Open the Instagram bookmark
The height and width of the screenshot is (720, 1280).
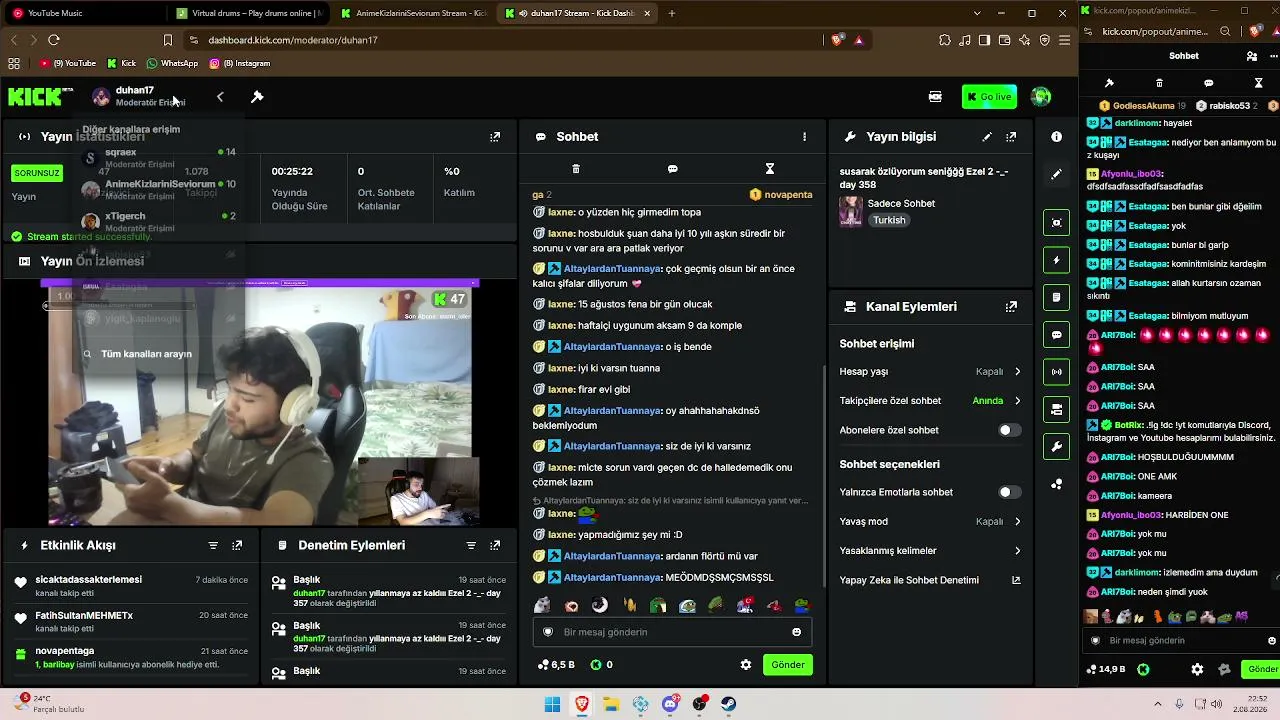coord(240,63)
